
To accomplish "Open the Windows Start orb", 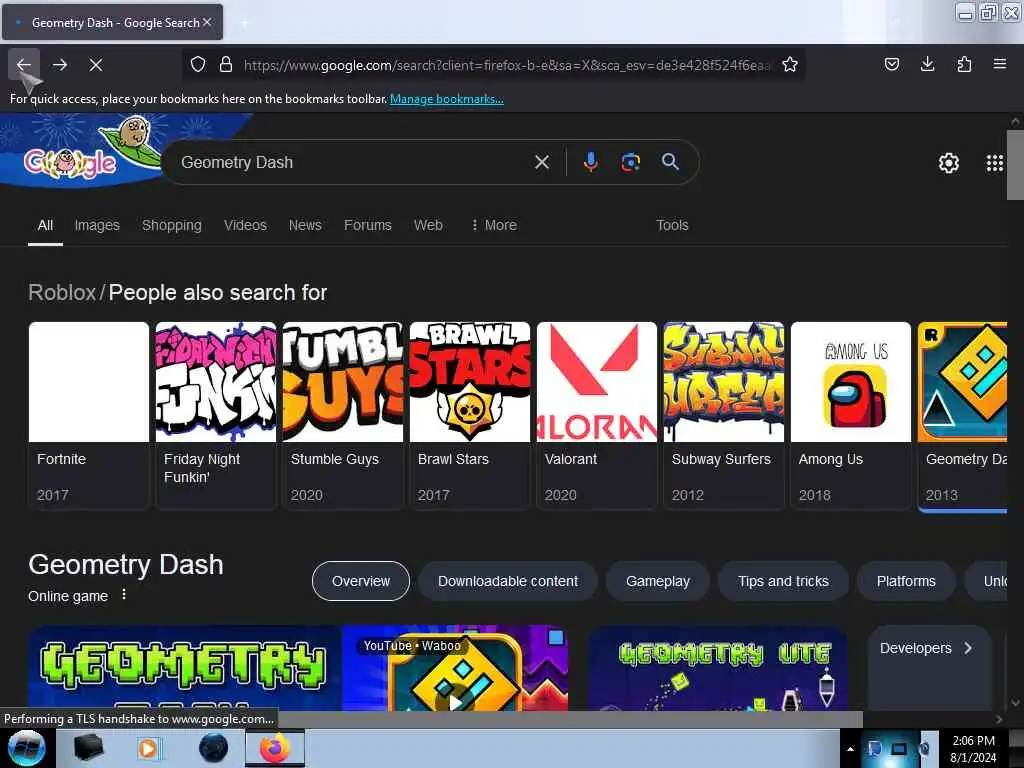I will [x=26, y=748].
